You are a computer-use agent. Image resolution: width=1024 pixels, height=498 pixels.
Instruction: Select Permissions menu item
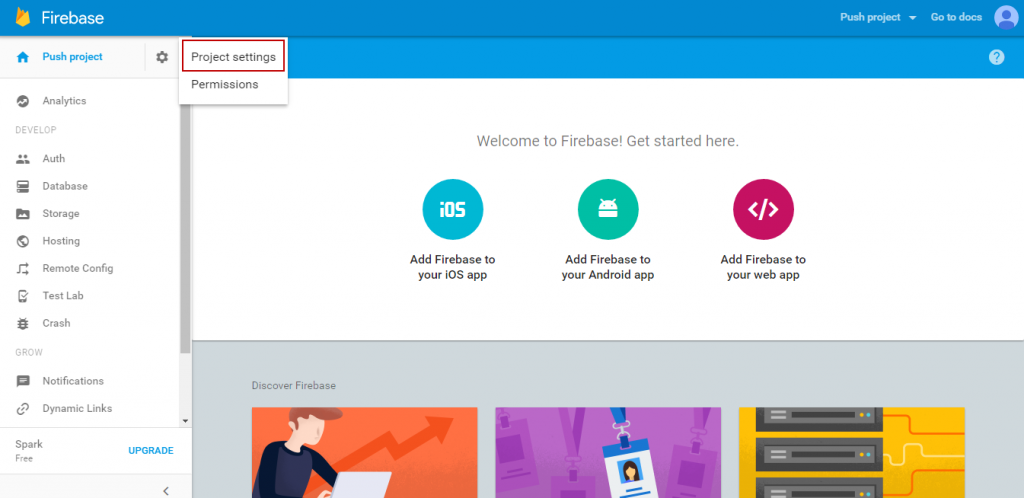tap(225, 84)
